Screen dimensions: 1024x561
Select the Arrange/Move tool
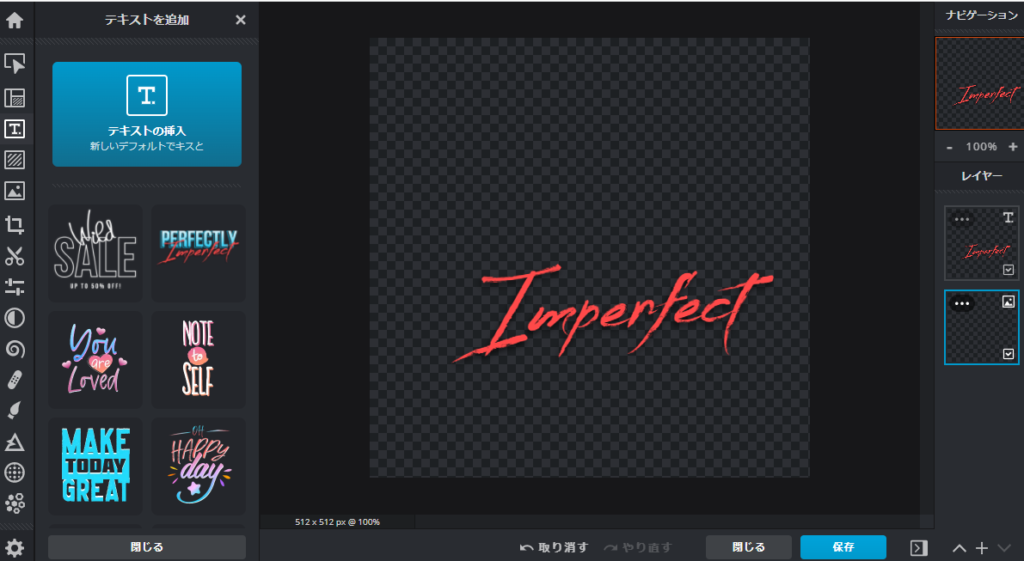[14, 63]
